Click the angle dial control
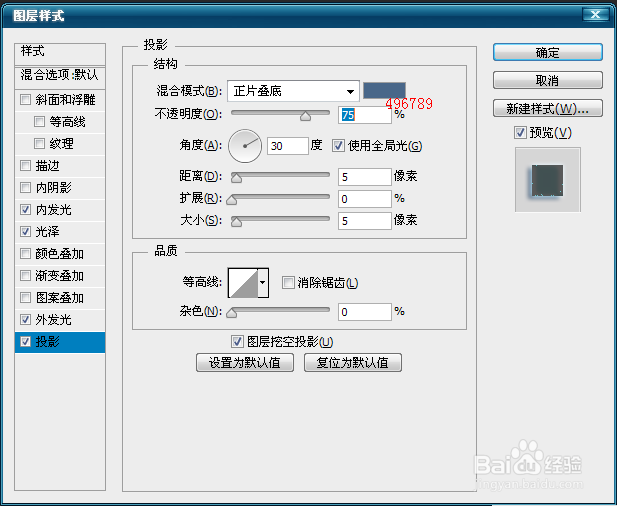Viewport: 617px width, 506px height. click(x=245, y=146)
